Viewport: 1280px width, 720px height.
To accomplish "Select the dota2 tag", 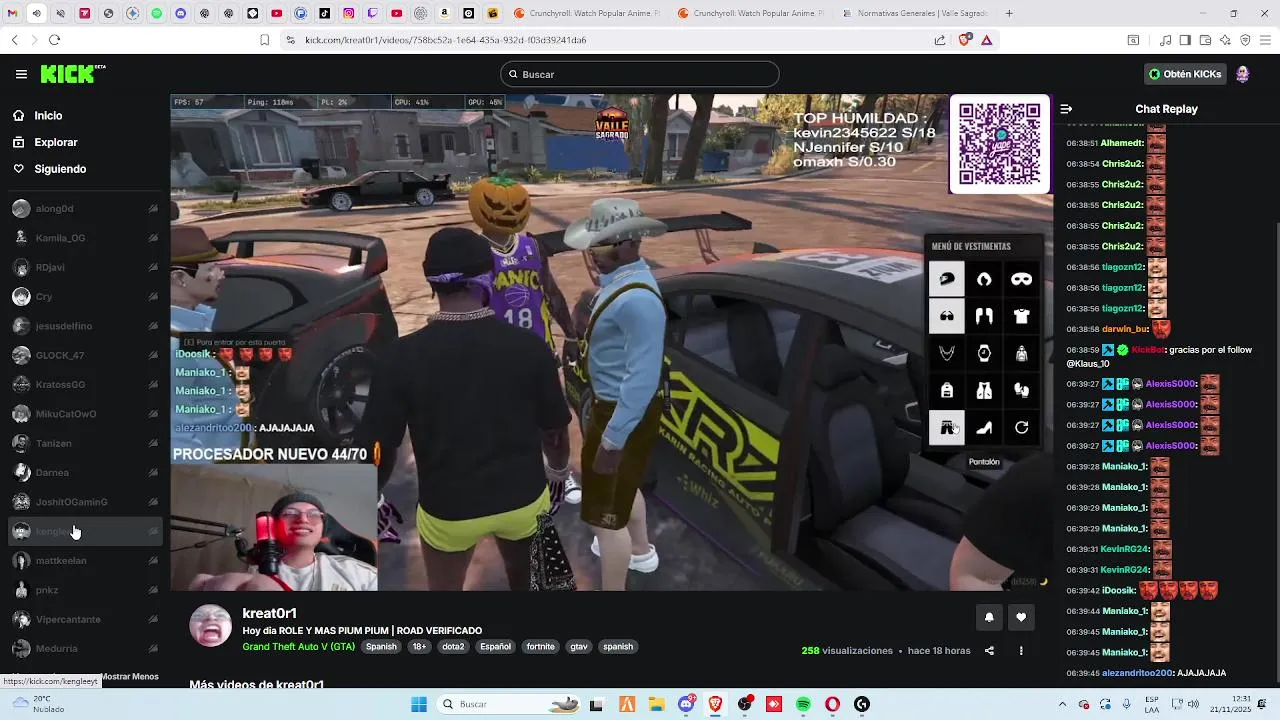I will point(453,647).
